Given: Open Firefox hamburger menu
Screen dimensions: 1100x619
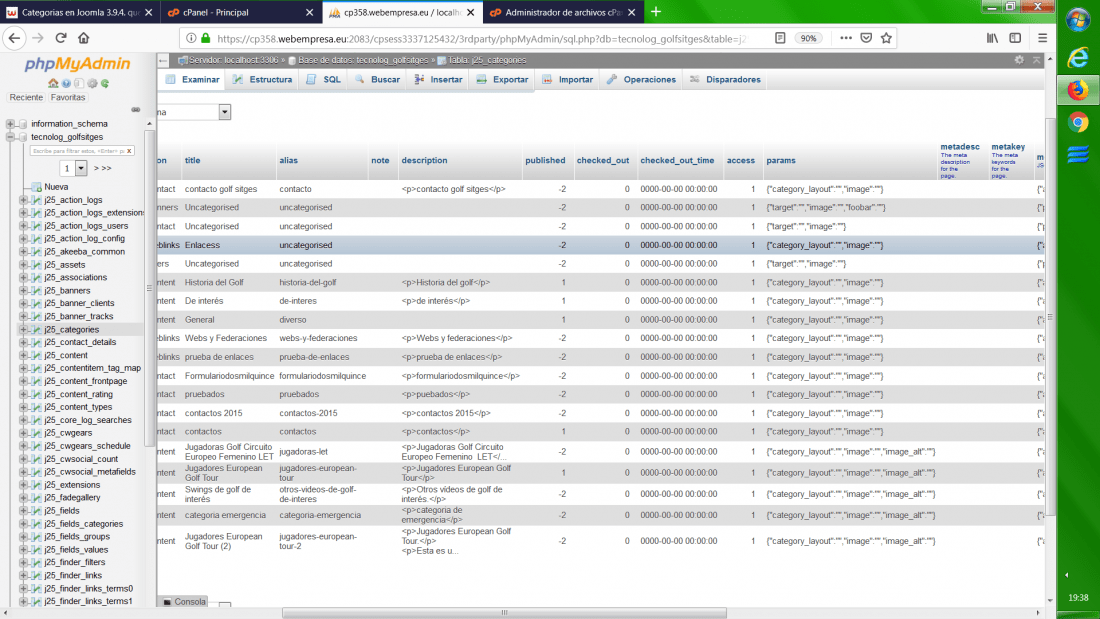Looking at the screenshot, I should tap(1042, 38).
